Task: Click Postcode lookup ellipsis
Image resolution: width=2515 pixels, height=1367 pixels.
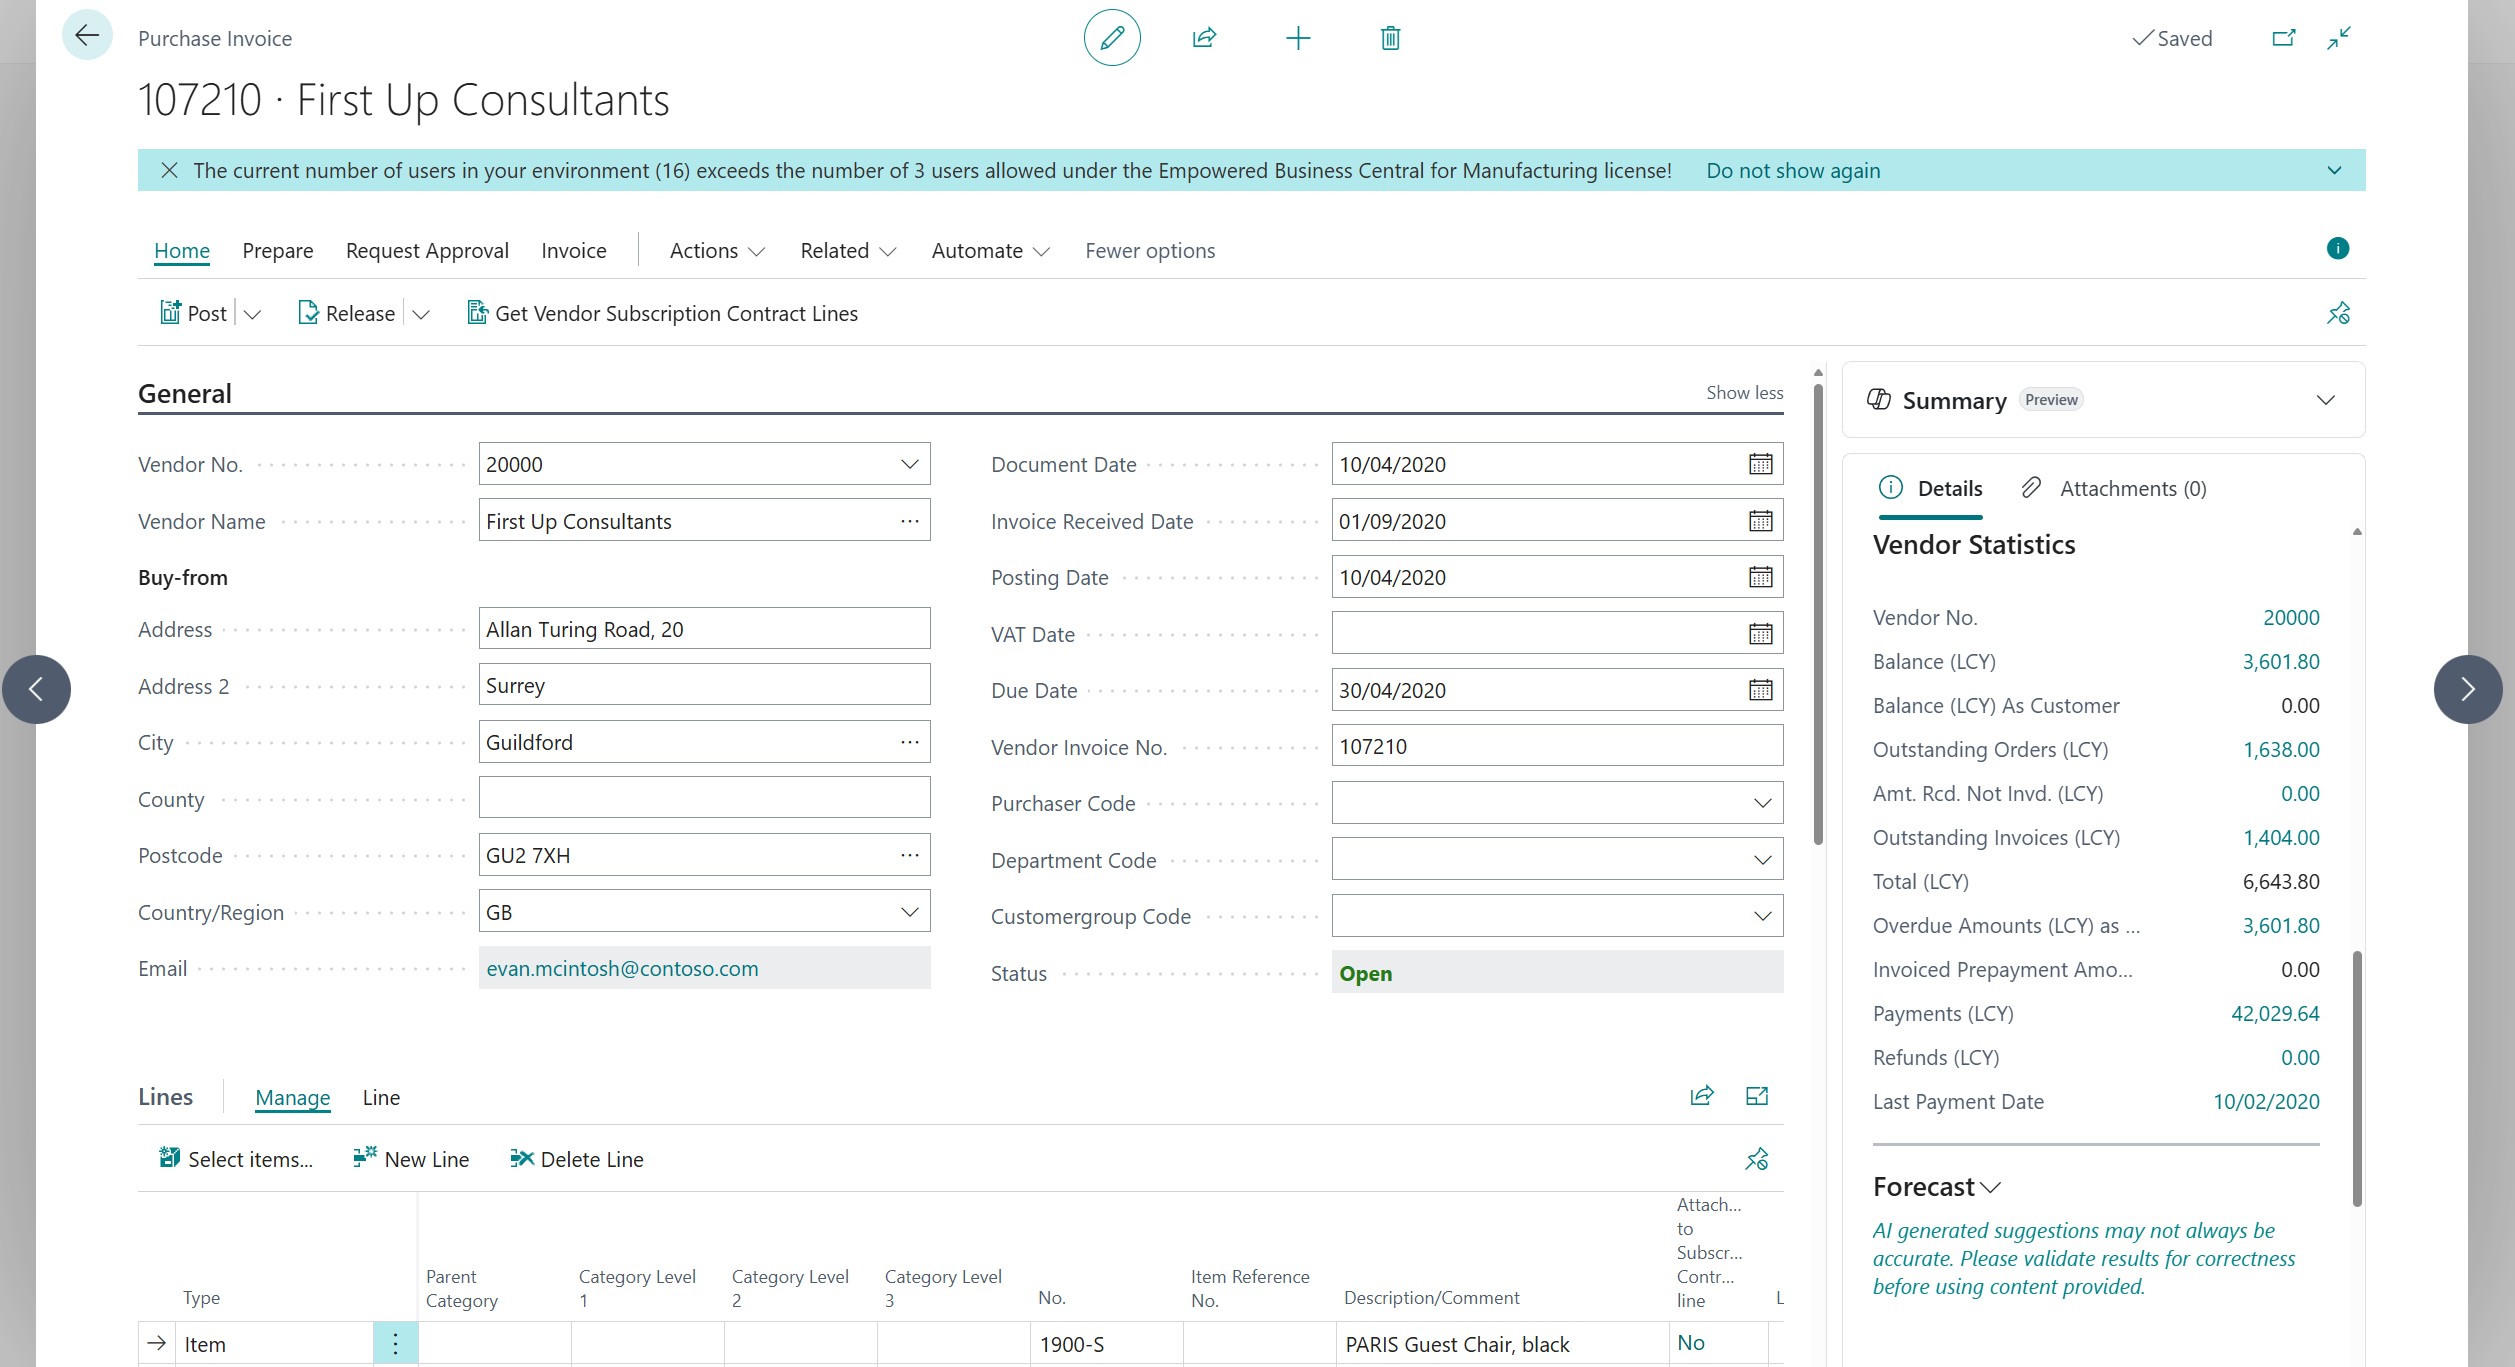Action: (x=909, y=855)
